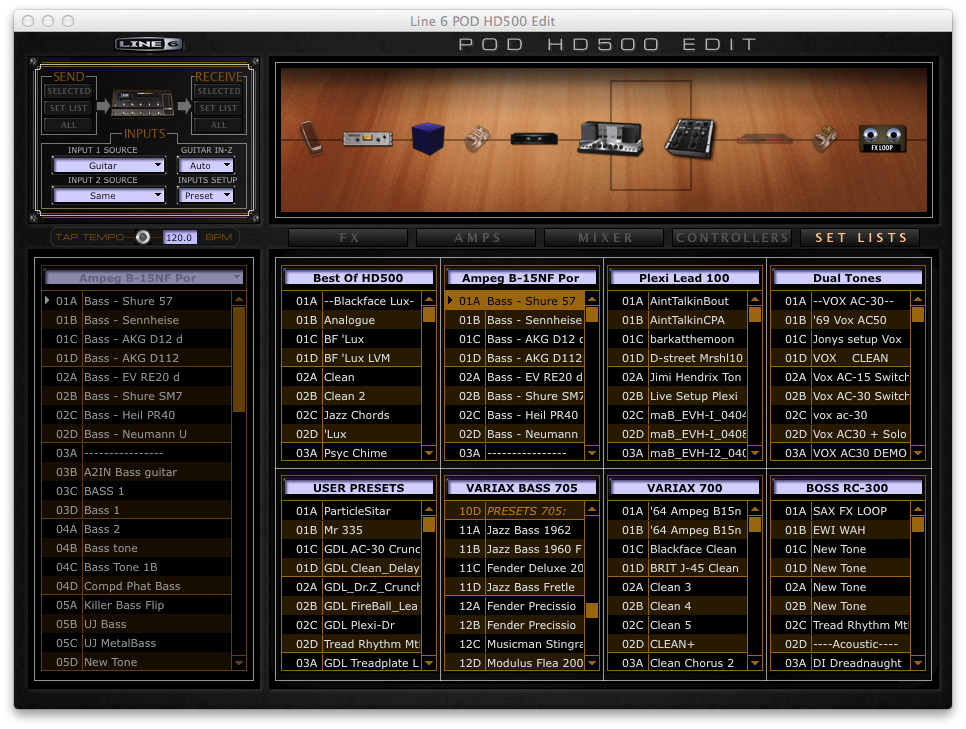Select pedal block left of black rack
The width and height of the screenshot is (966, 729).
(477, 138)
